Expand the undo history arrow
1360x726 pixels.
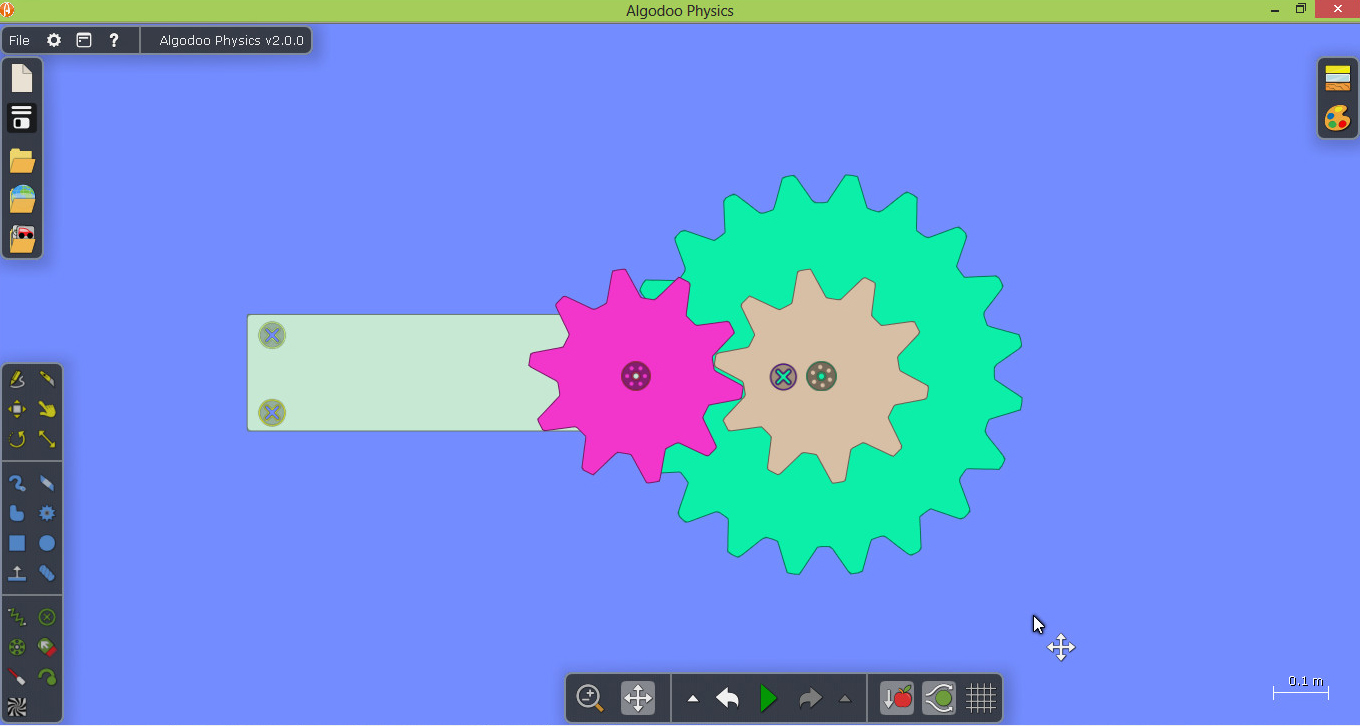pyautogui.click(x=693, y=699)
